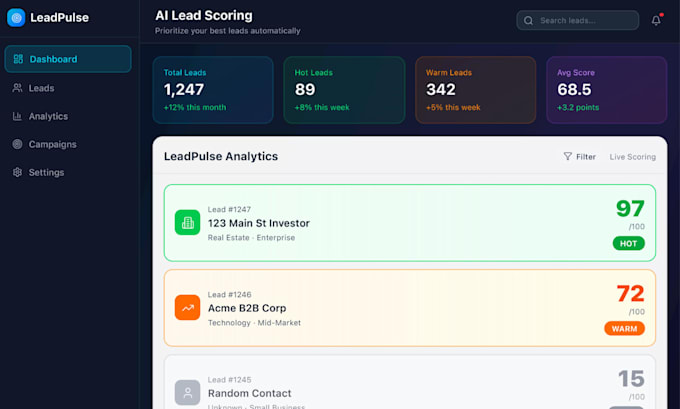The width and height of the screenshot is (680, 409).
Task: Open Analytics in sidebar
Action: 68,116
